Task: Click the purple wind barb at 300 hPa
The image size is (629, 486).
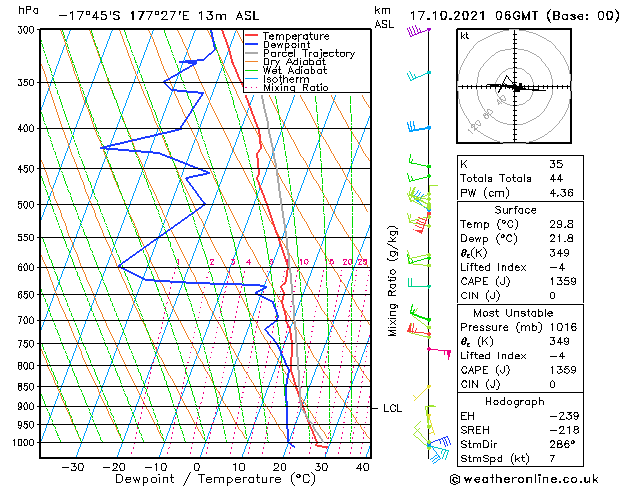Action: point(418,31)
